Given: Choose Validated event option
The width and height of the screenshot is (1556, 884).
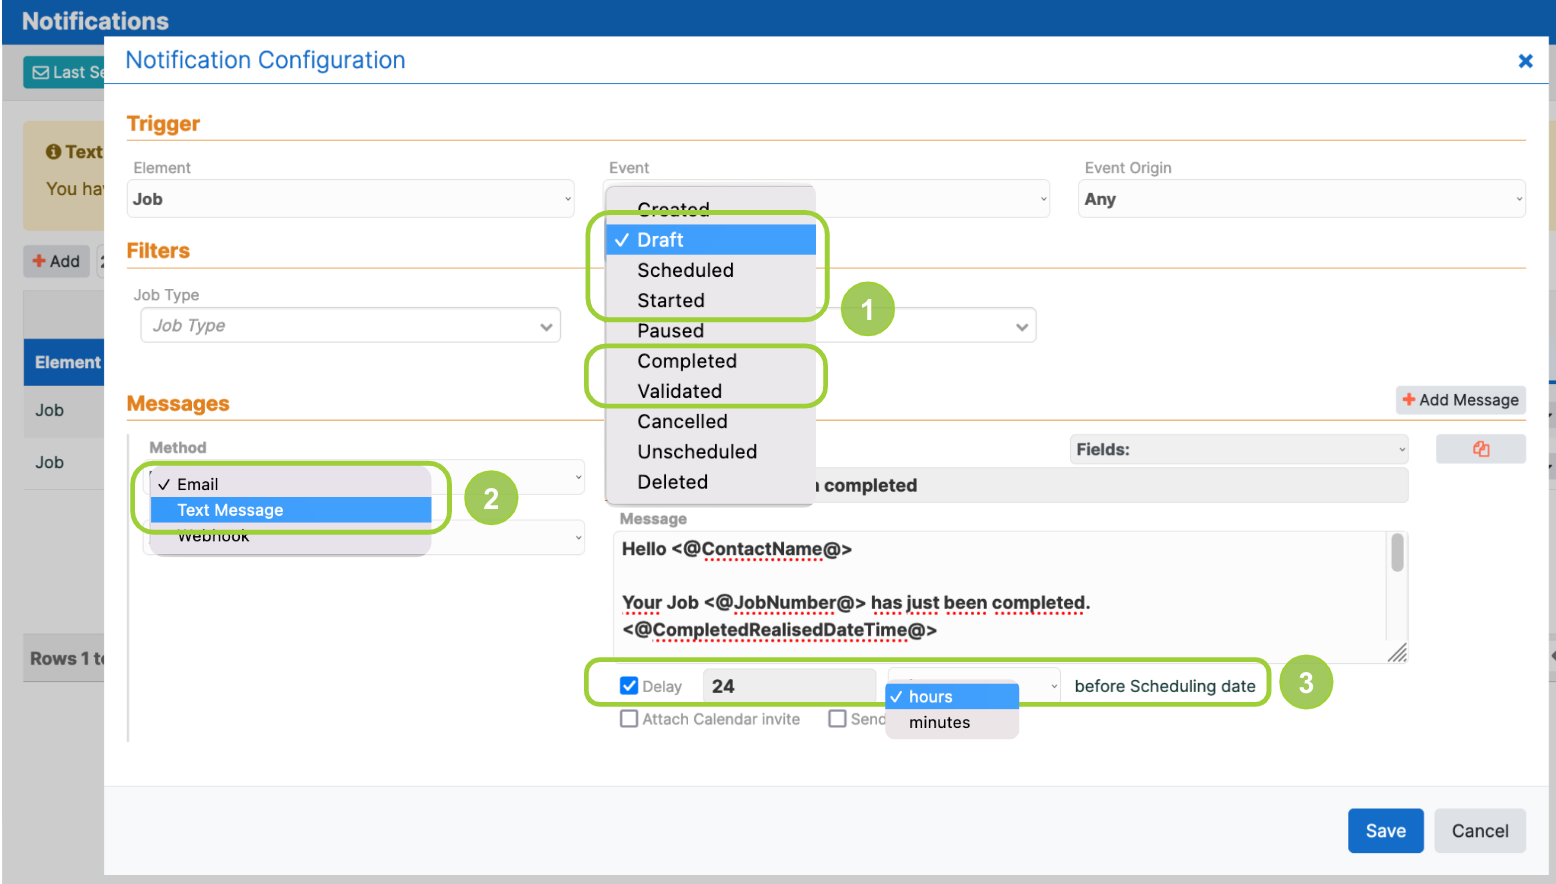Looking at the screenshot, I should pos(711,391).
